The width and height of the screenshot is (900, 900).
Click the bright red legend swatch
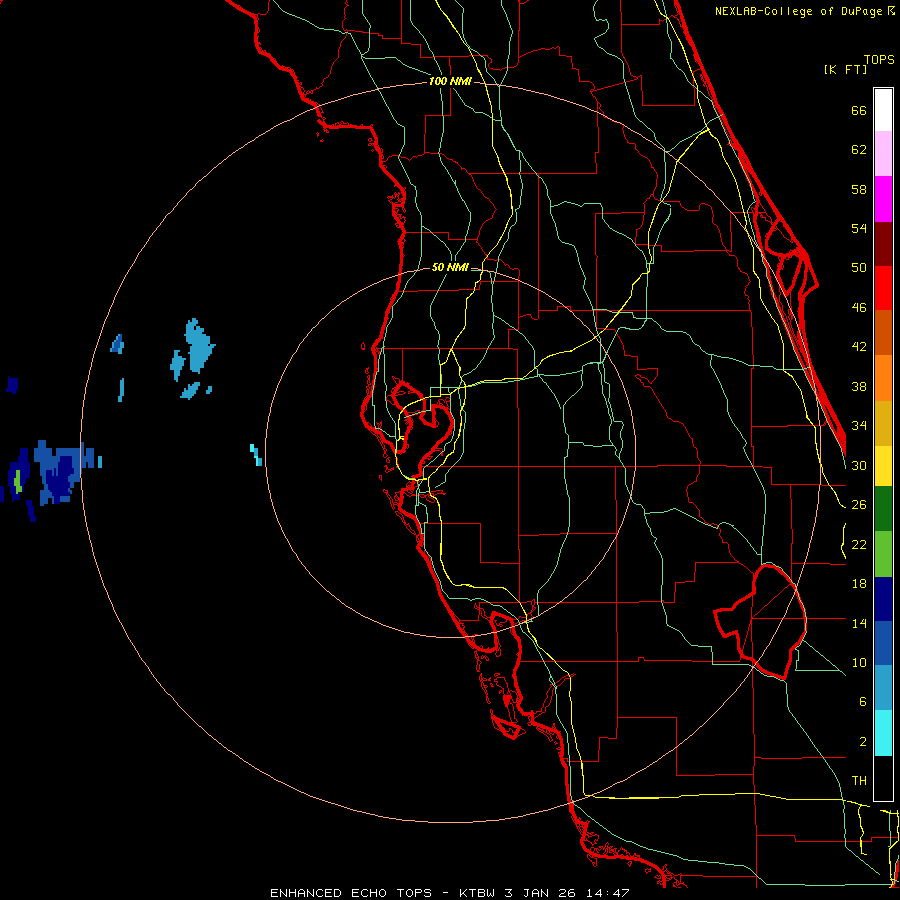pyautogui.click(x=883, y=288)
